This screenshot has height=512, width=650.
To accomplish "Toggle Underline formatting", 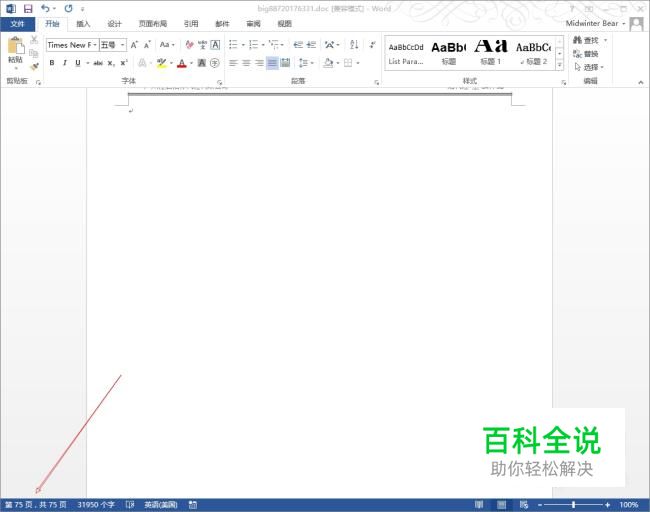I will click(x=77, y=62).
